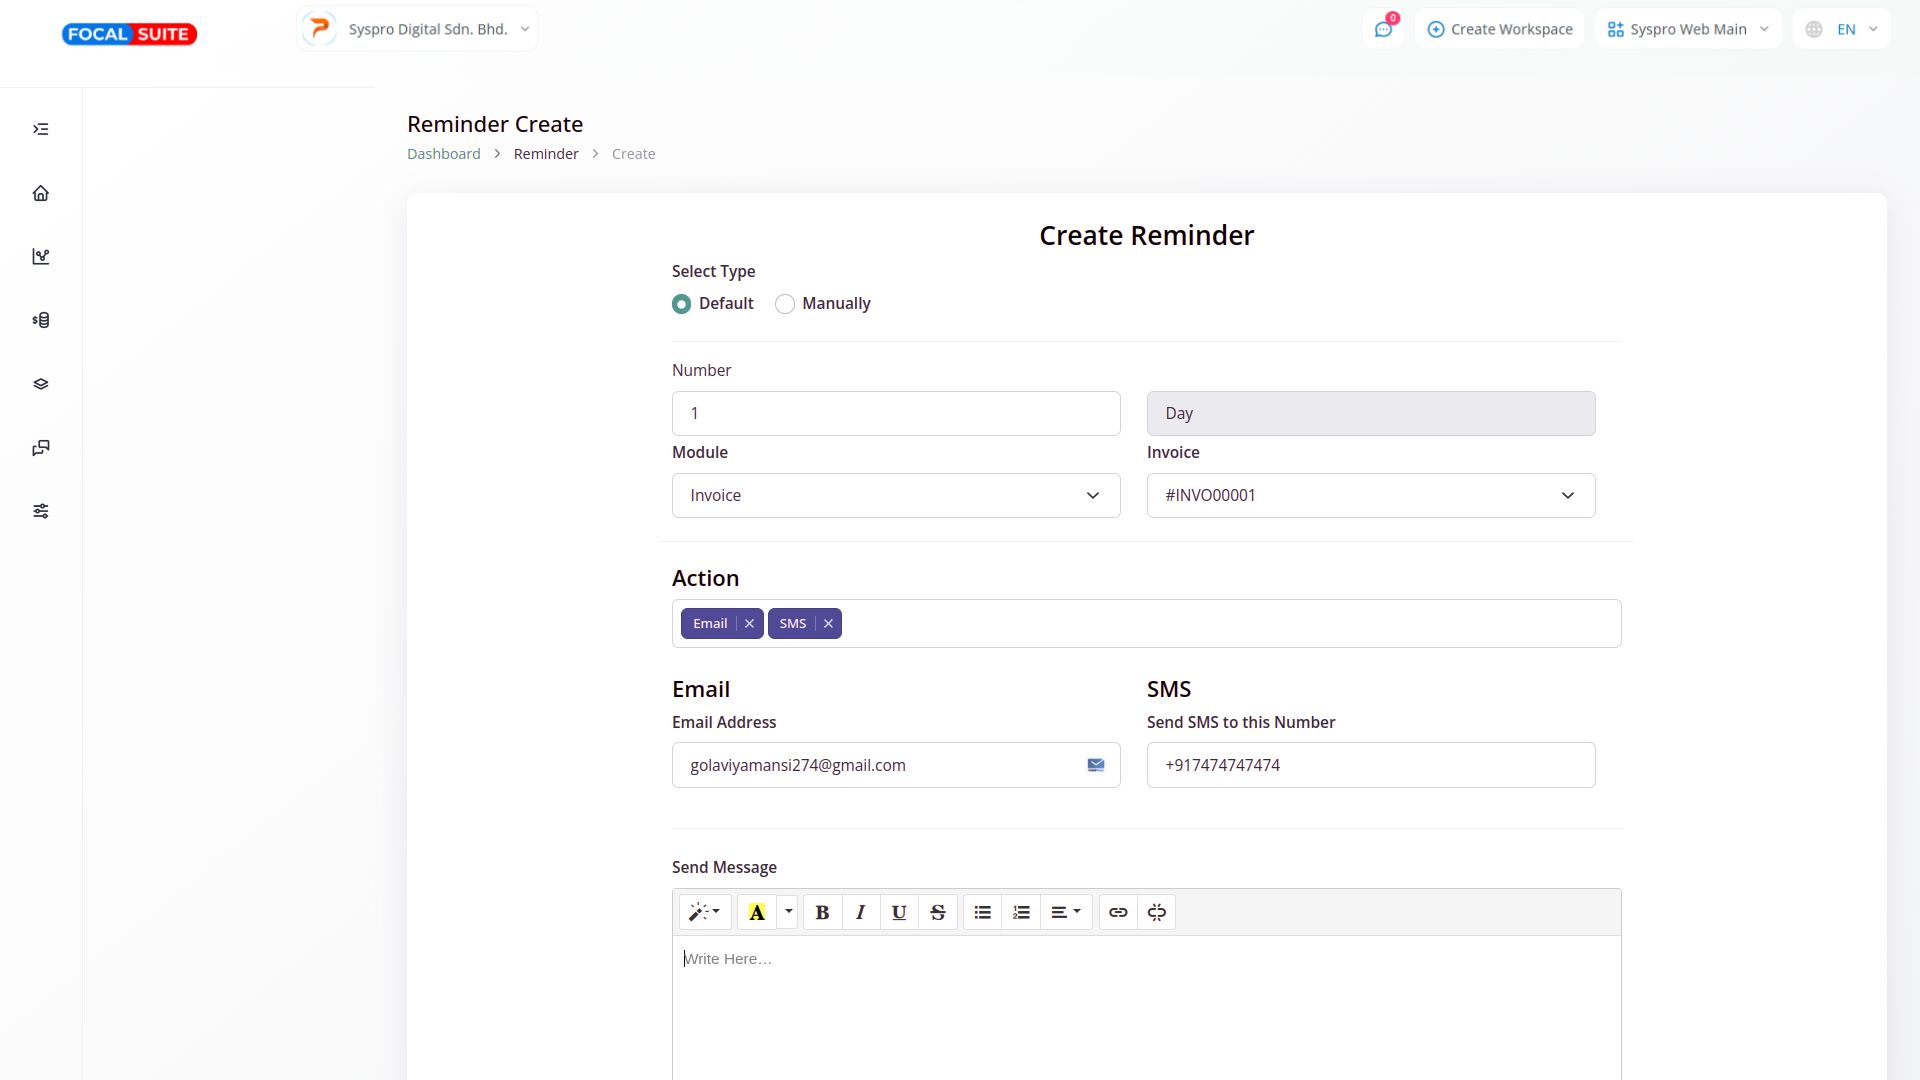The height and width of the screenshot is (1080, 1920).
Task: Open the Module dropdown showing Invoice
Action: click(895, 495)
